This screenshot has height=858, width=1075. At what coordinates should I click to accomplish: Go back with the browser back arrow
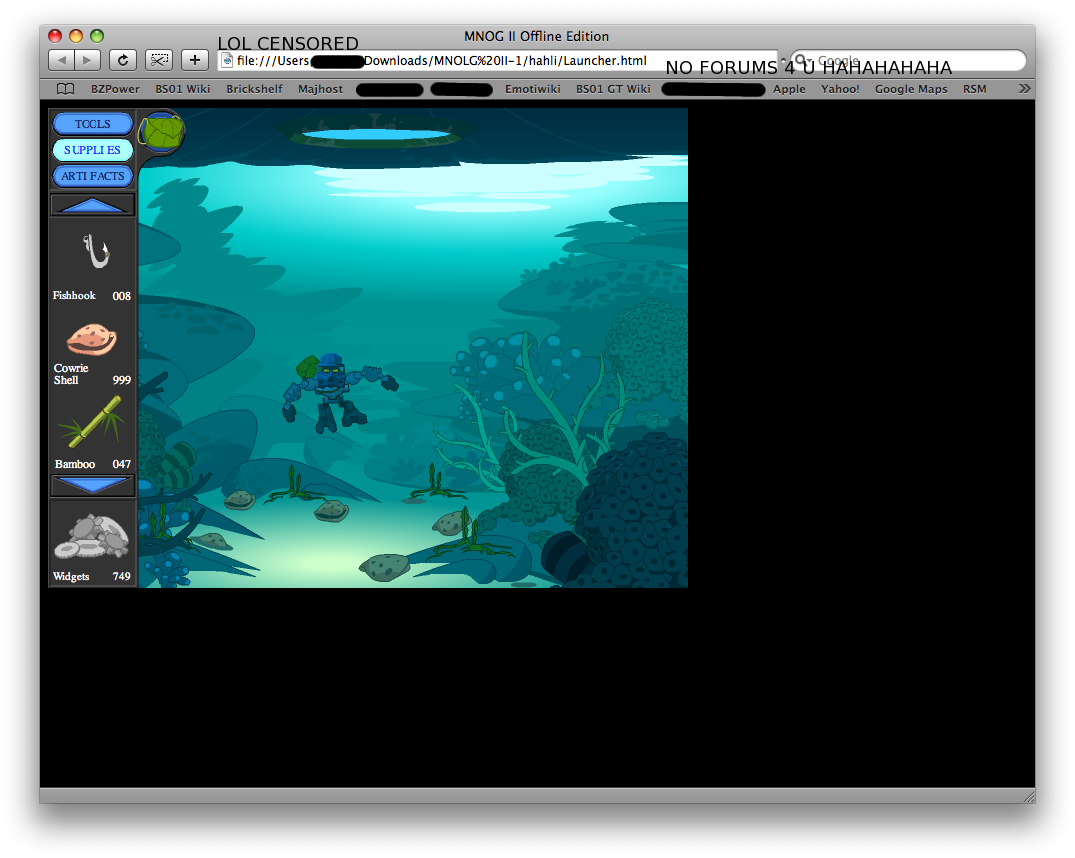pos(62,60)
